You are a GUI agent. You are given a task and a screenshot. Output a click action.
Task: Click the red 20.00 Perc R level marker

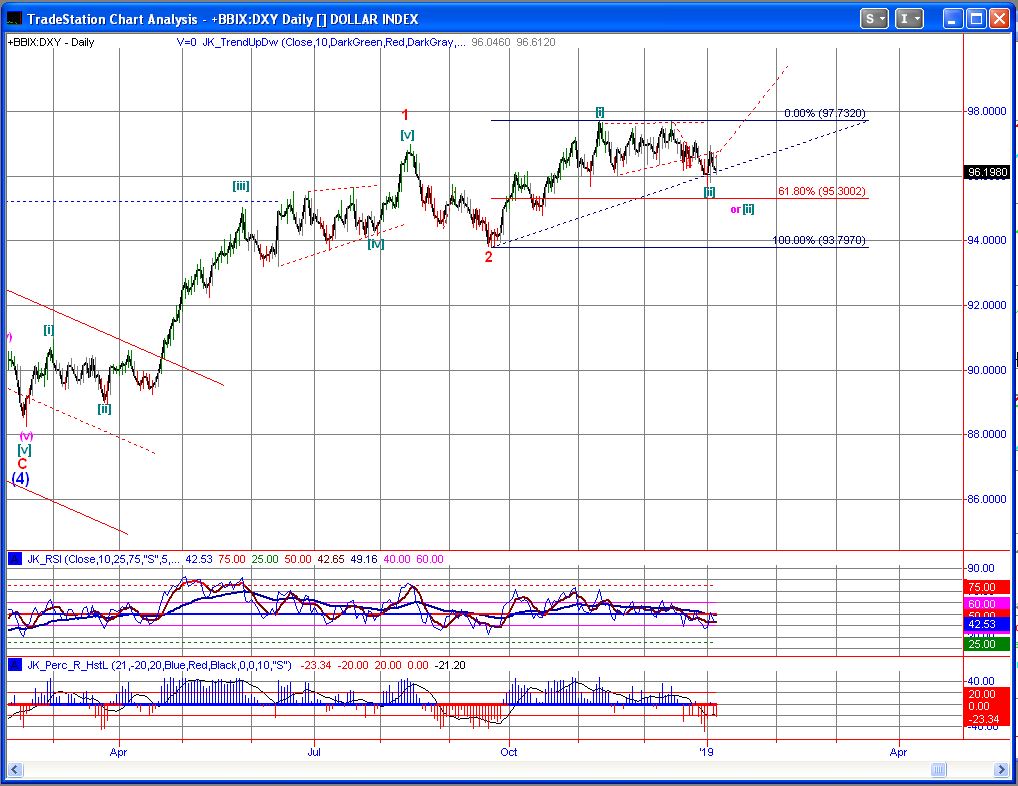(987, 694)
